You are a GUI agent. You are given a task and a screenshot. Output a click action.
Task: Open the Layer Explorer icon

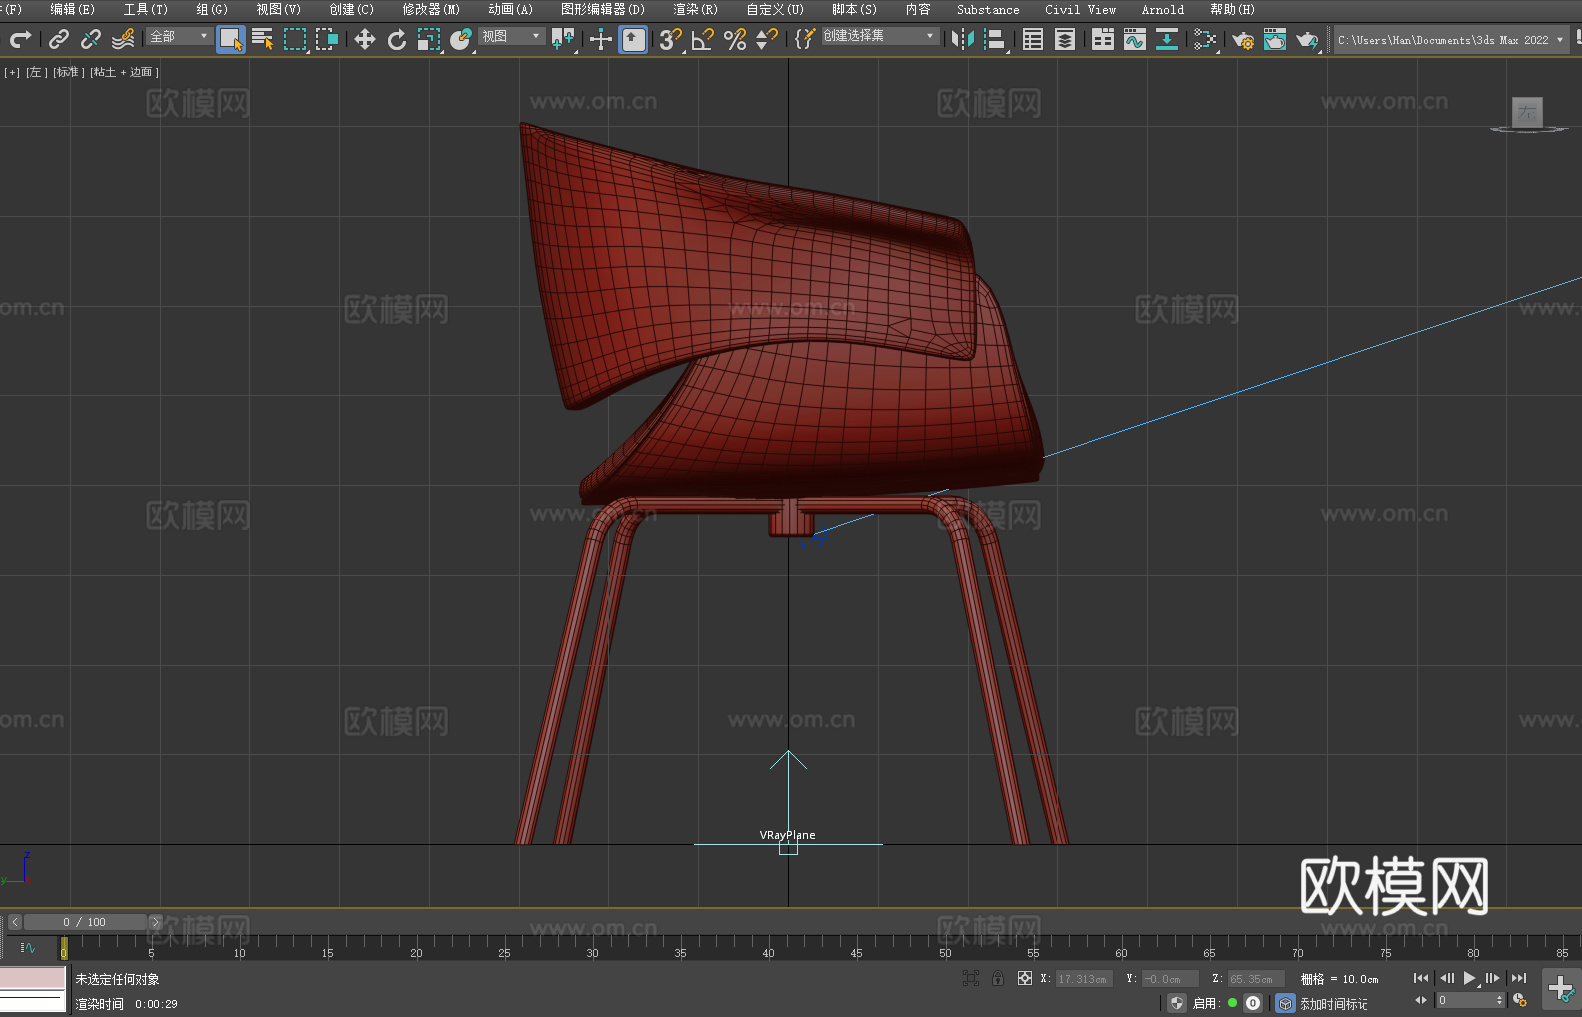(1065, 39)
